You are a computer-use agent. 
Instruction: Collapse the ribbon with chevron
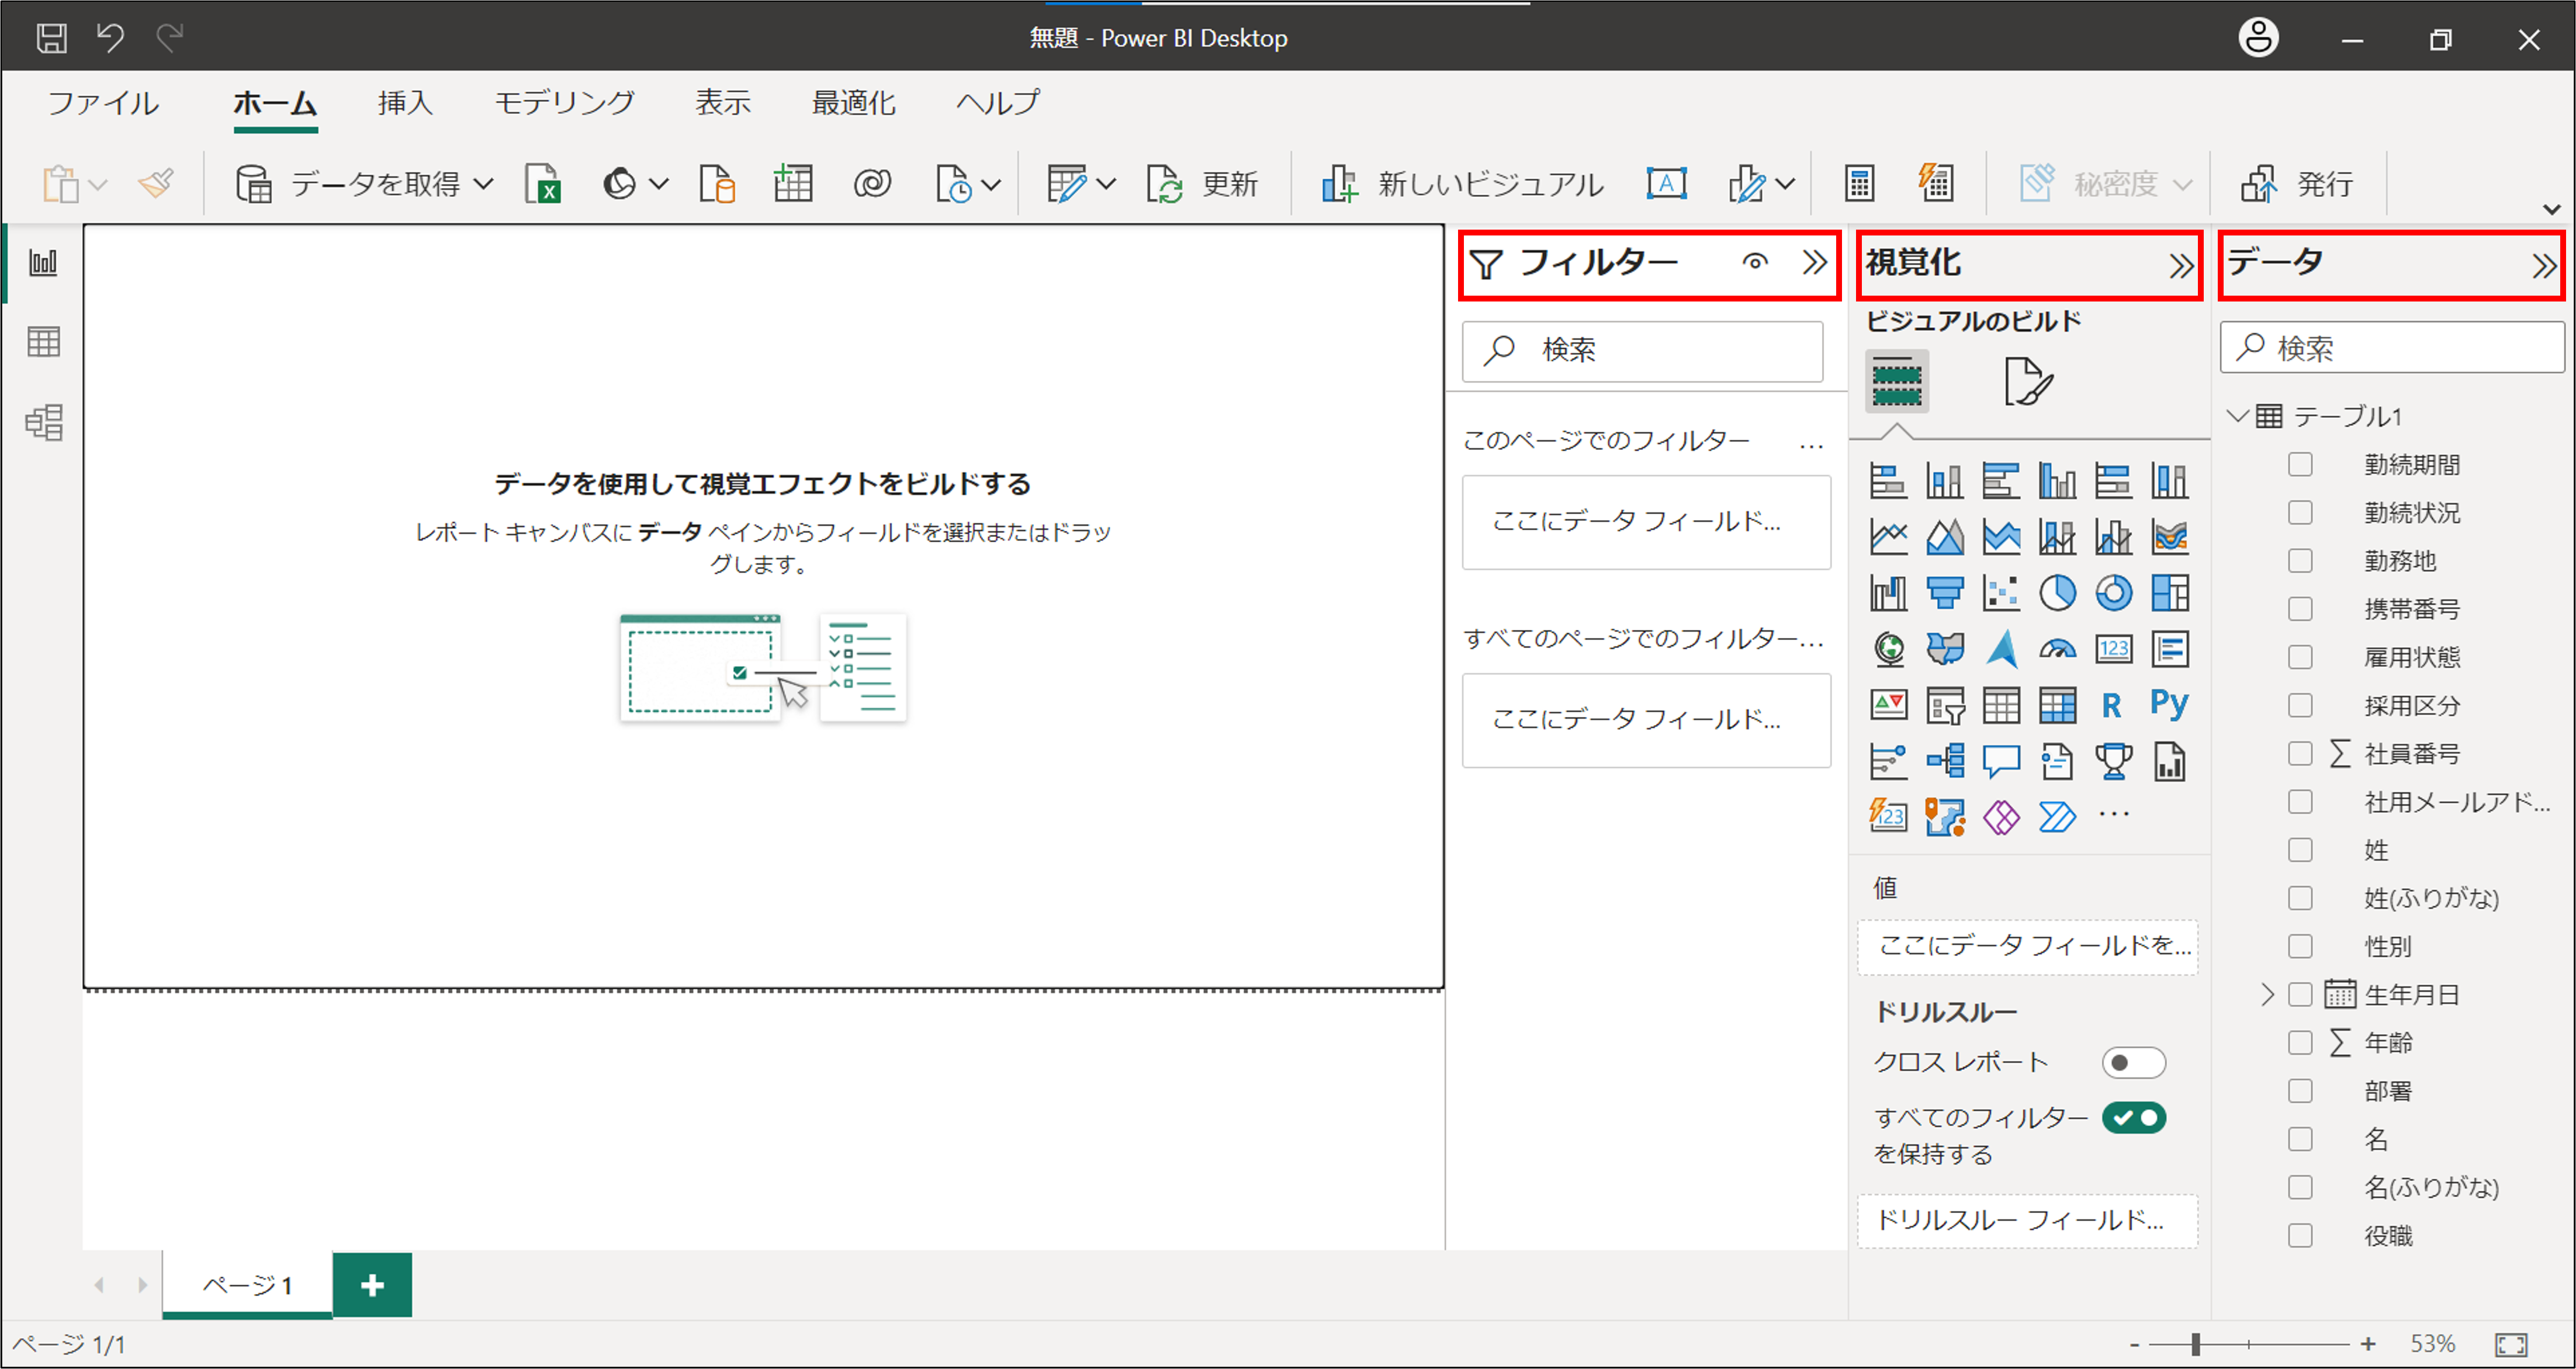click(2551, 209)
